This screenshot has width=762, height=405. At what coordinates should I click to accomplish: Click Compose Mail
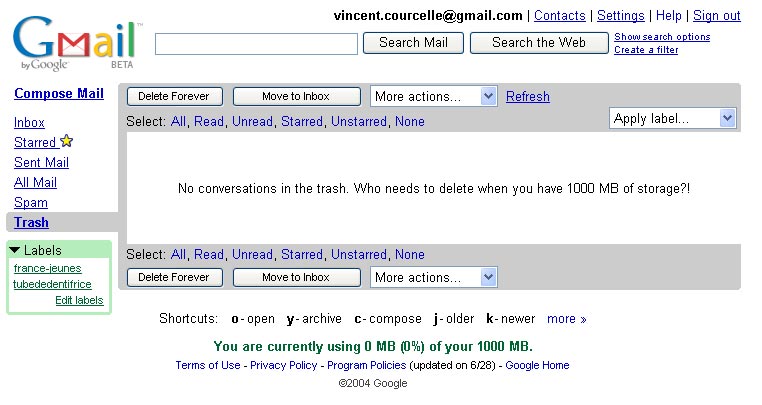(x=59, y=93)
